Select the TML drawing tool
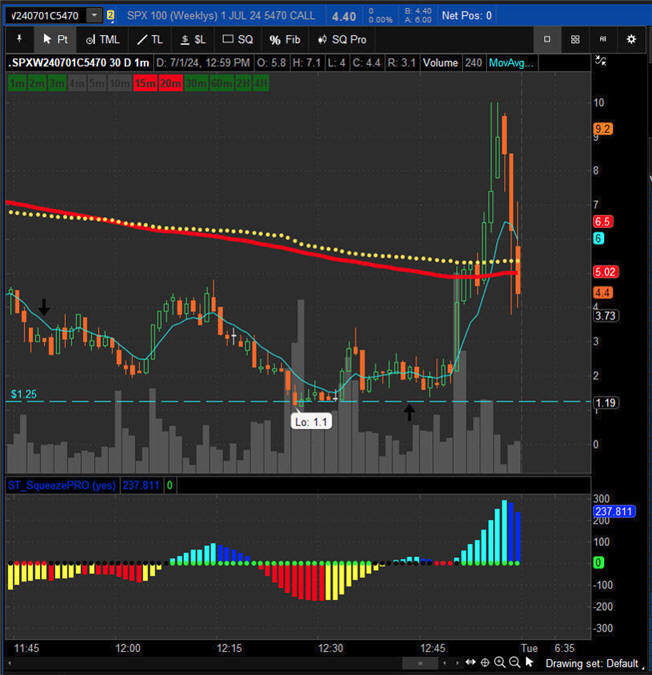The width and height of the screenshot is (652, 675). 102,40
